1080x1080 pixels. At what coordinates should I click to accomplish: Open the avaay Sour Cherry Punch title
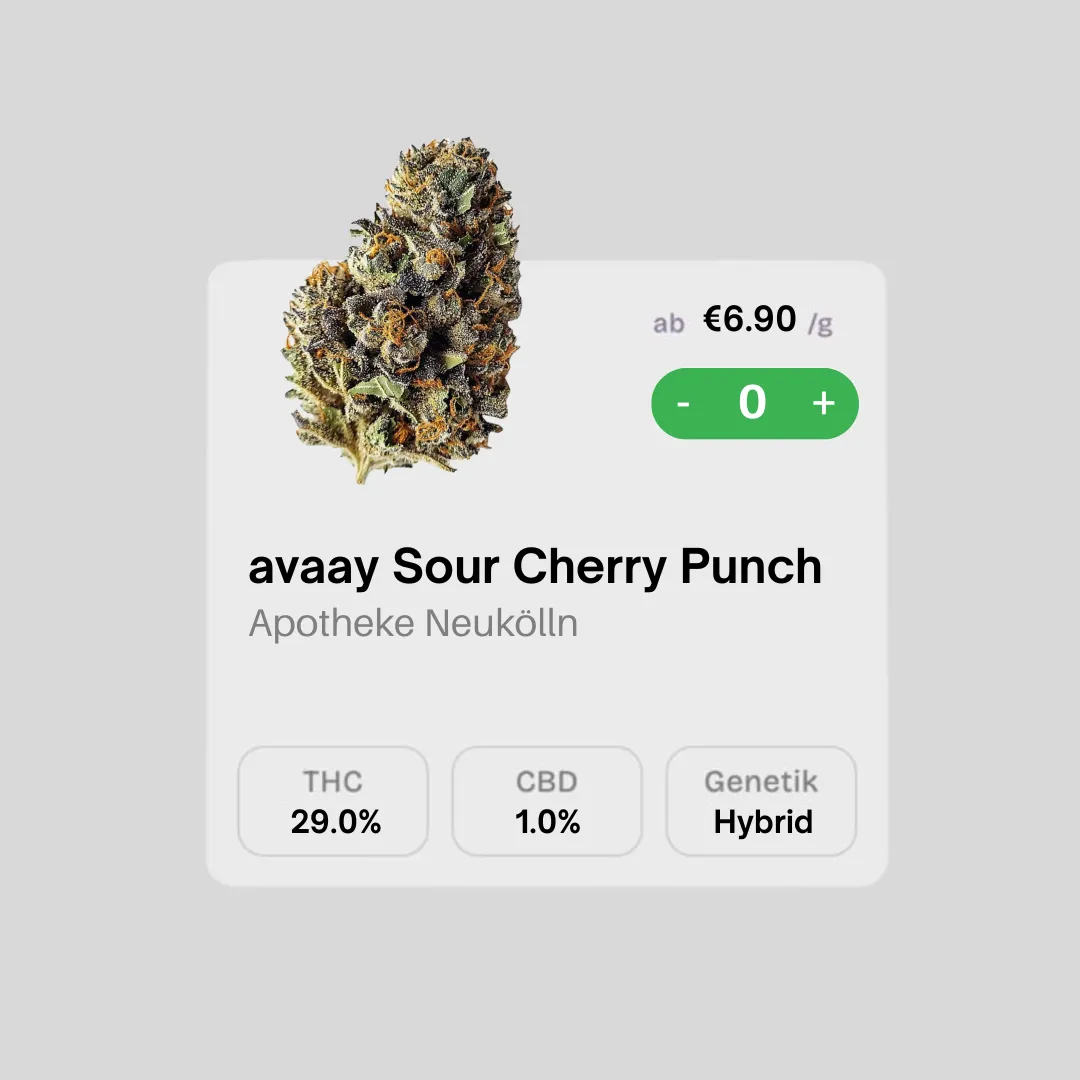click(535, 567)
